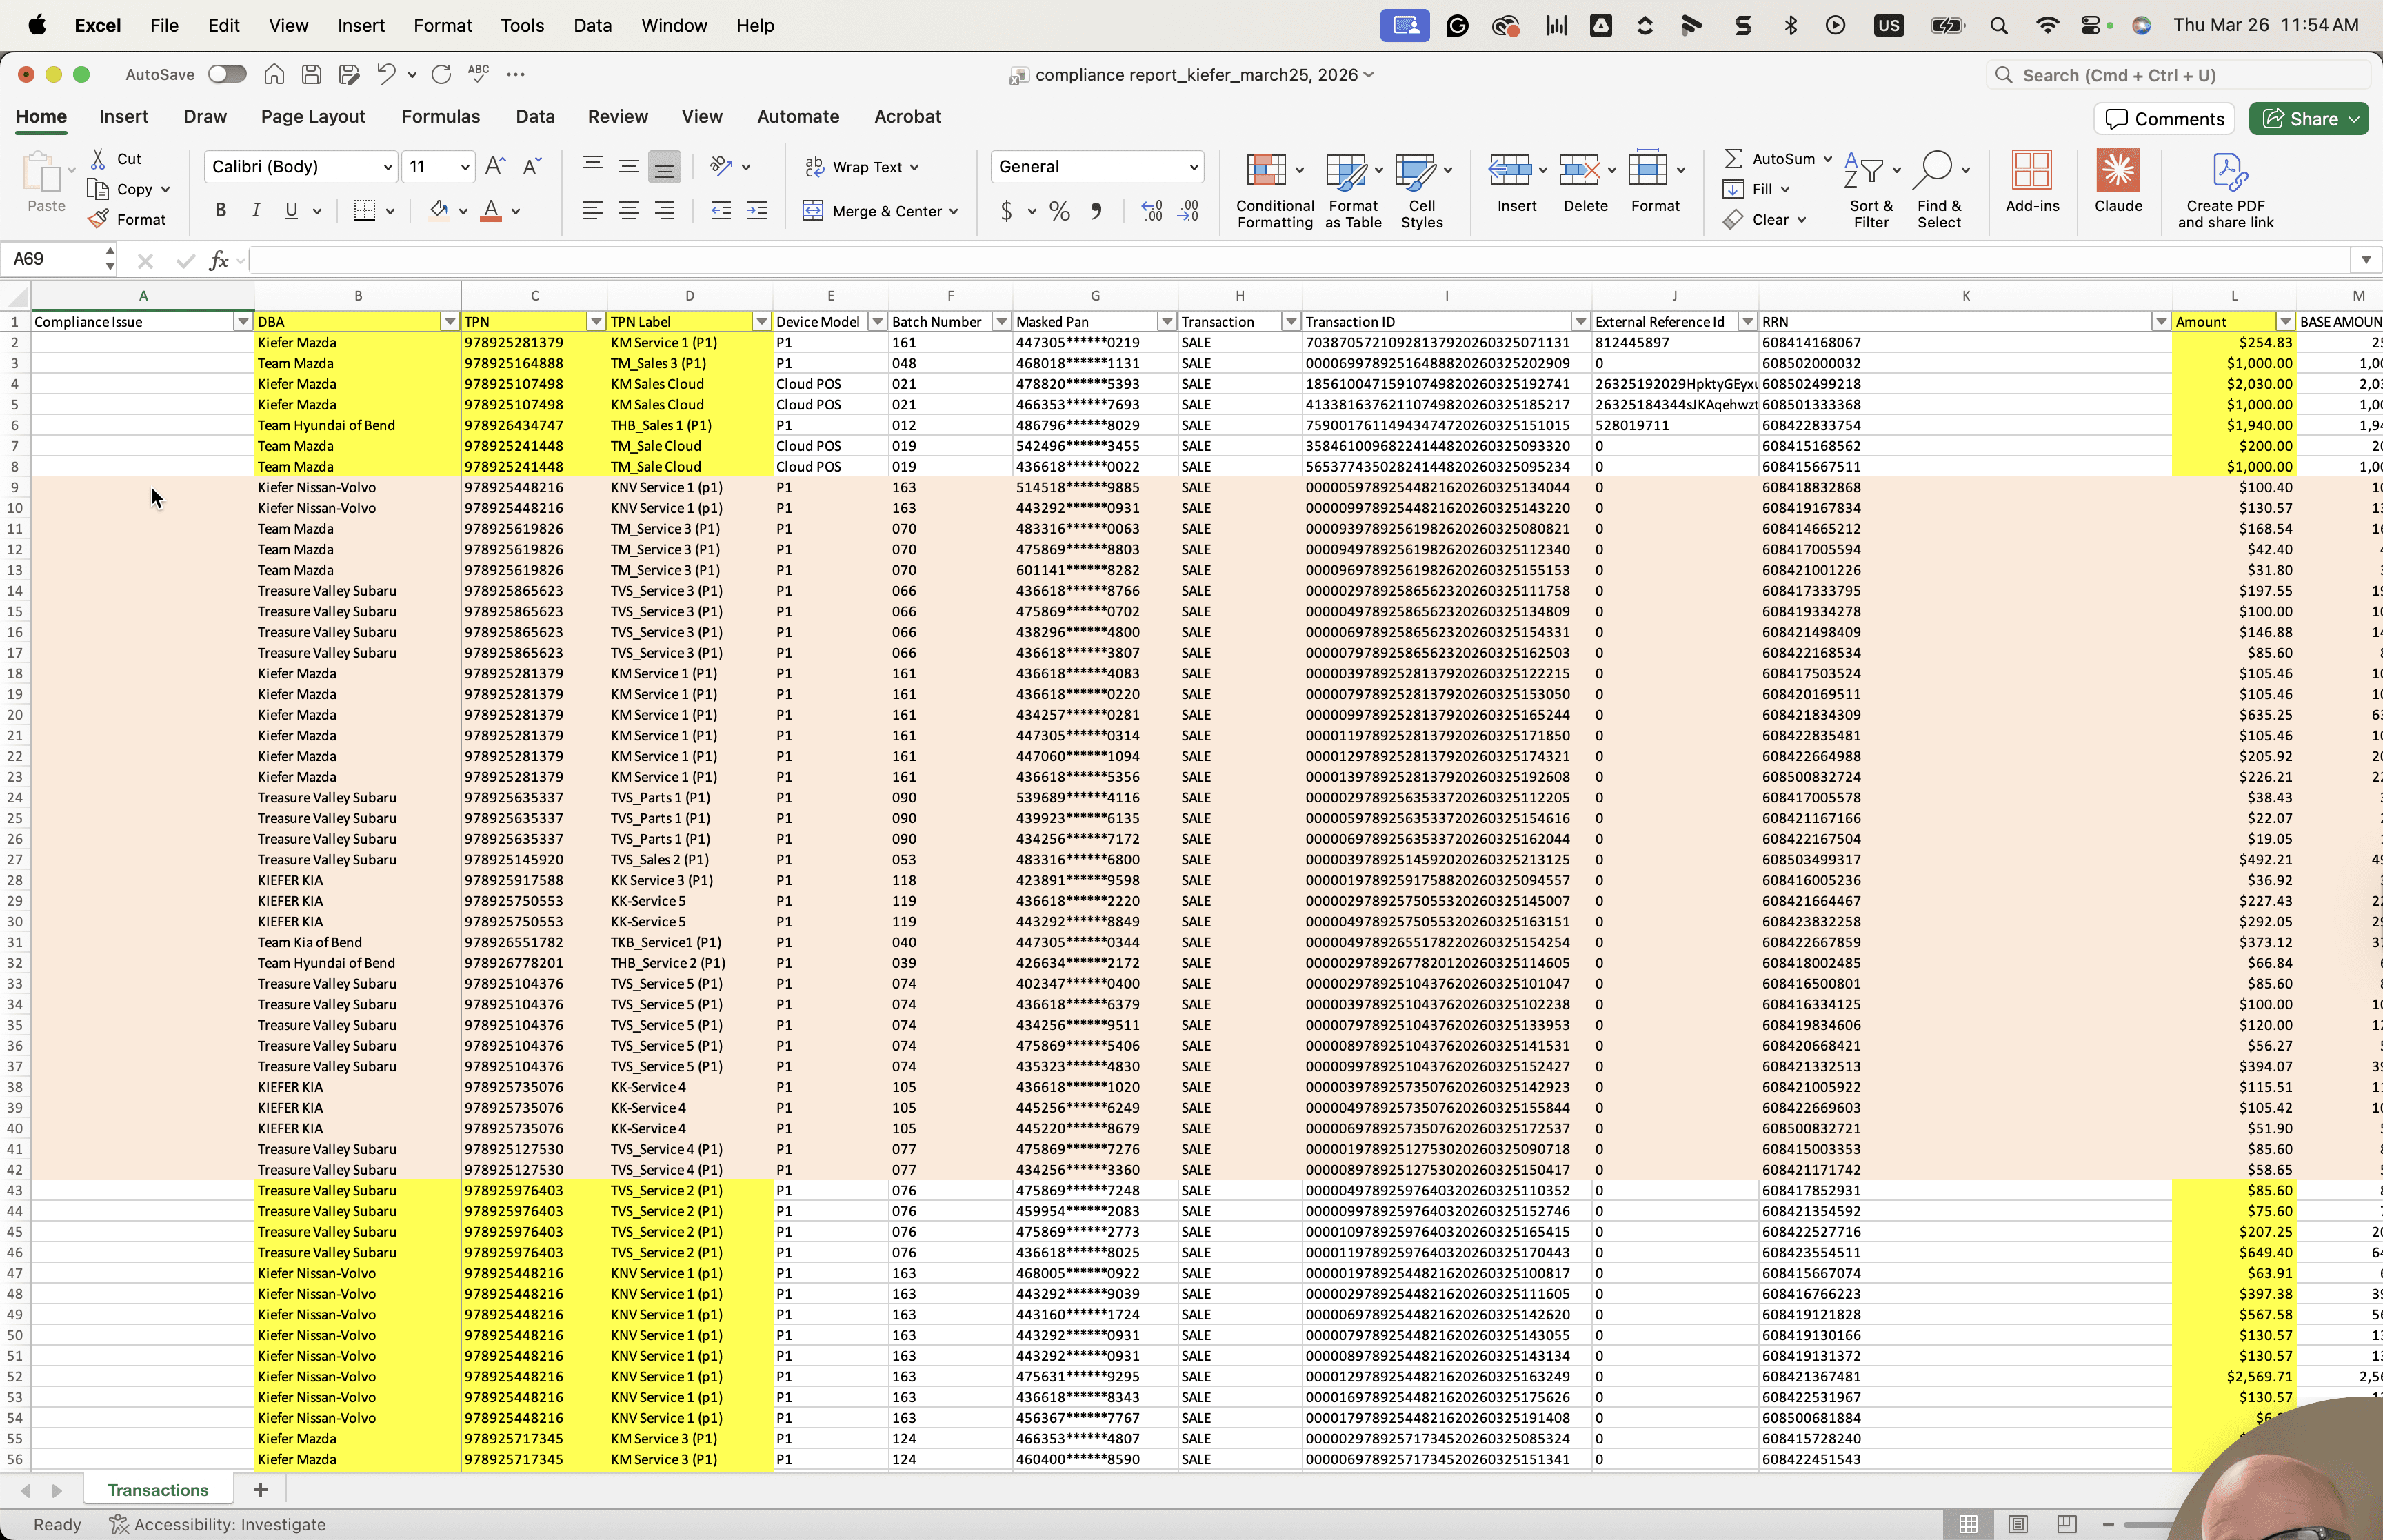Image resolution: width=2383 pixels, height=1540 pixels.
Task: Apply the yellow Fill Color bucket
Action: point(438,210)
